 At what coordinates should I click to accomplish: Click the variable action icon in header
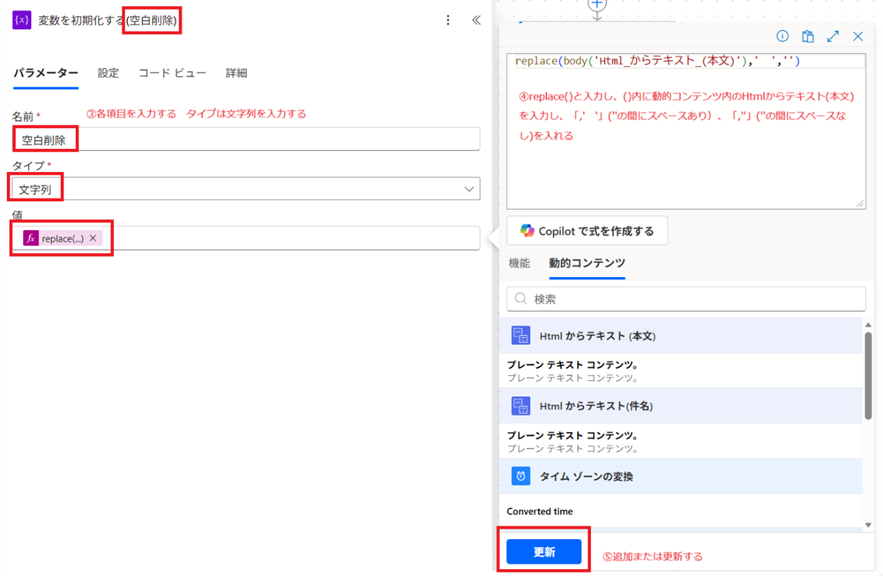[21, 20]
